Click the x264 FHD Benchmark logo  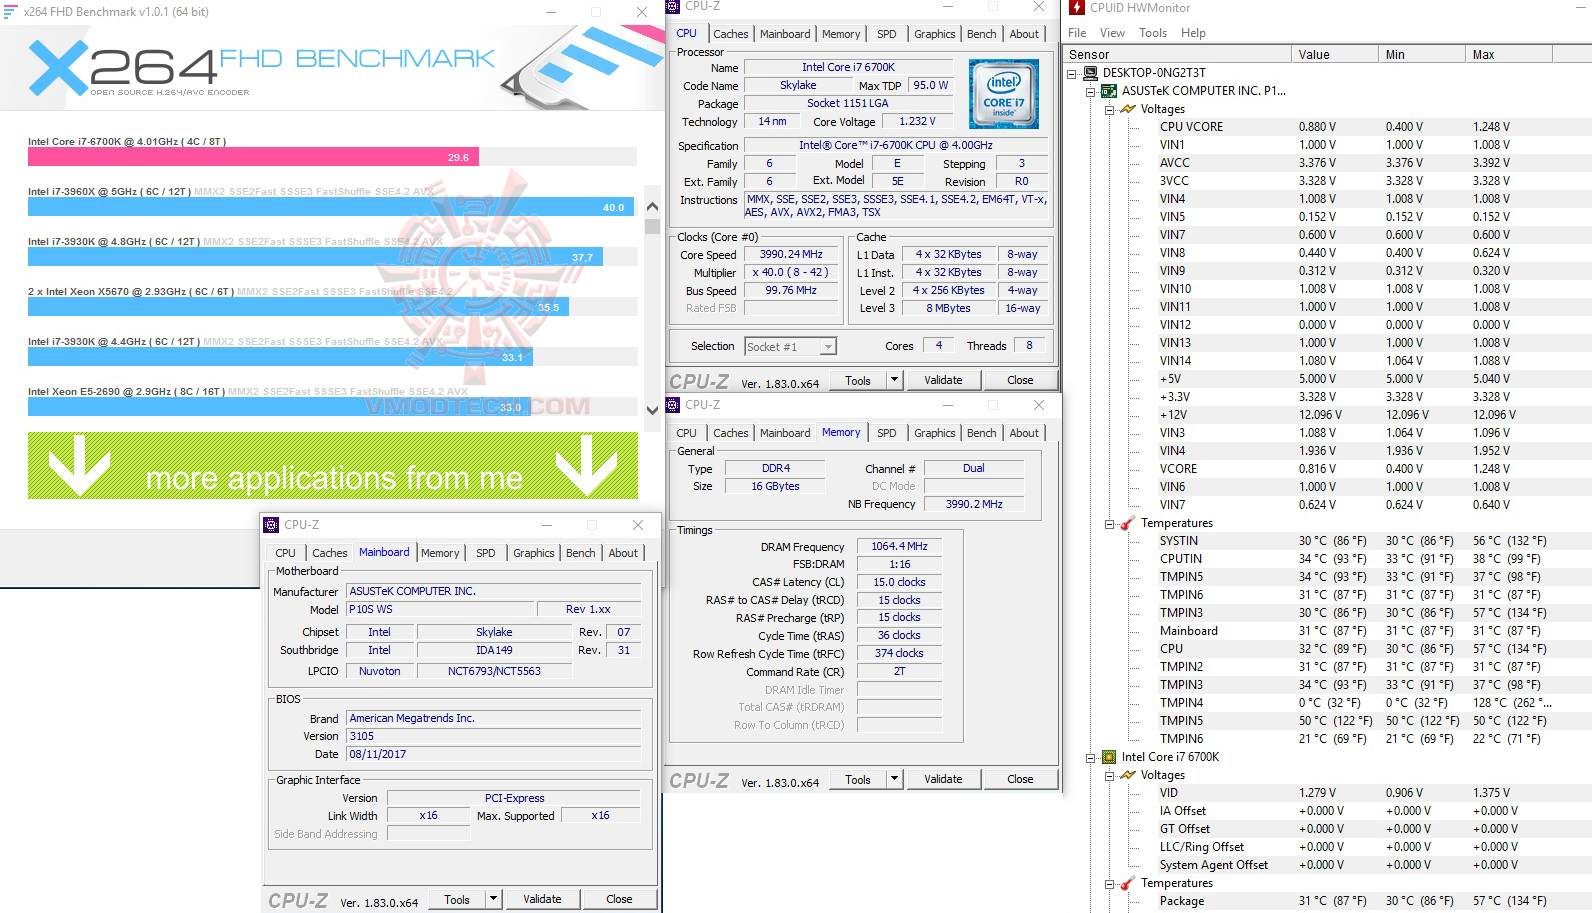(263, 68)
